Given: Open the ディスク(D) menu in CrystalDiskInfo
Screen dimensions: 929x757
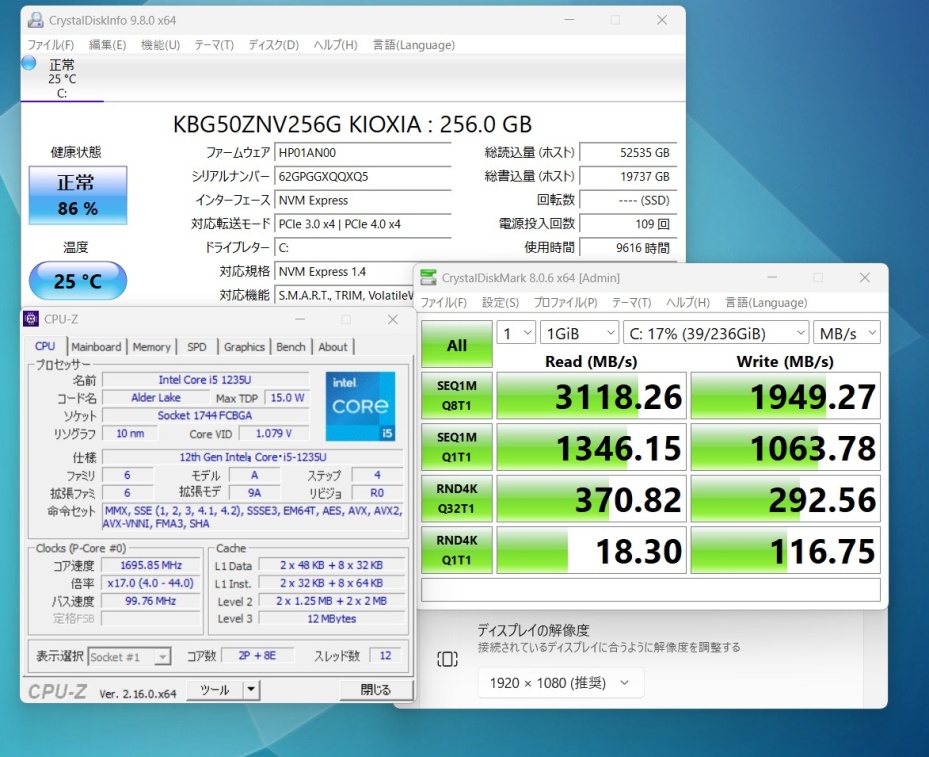Looking at the screenshot, I should (273, 45).
